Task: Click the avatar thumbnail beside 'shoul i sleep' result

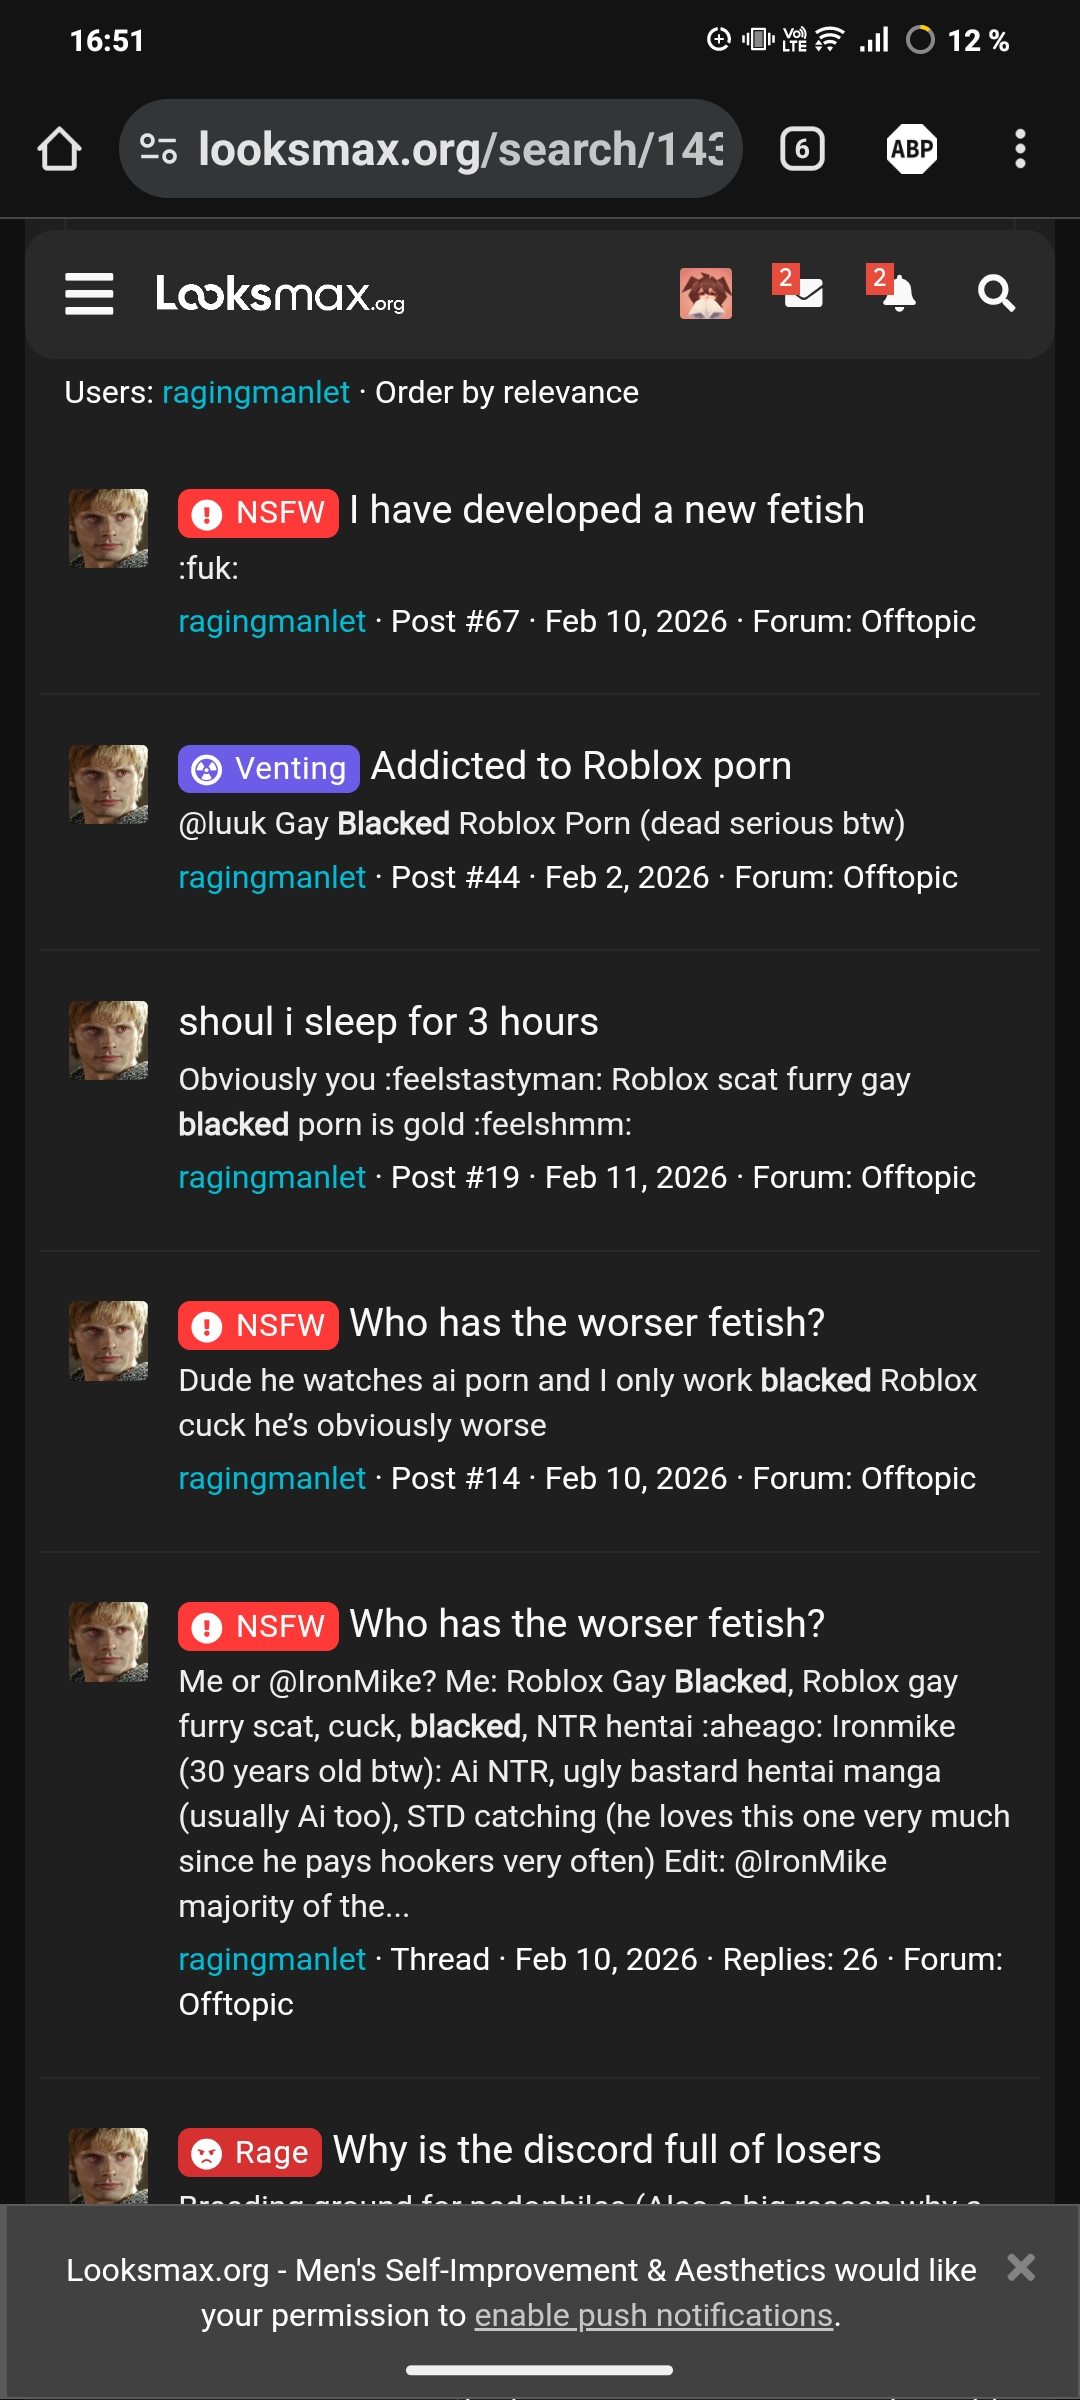Action: pos(108,1040)
